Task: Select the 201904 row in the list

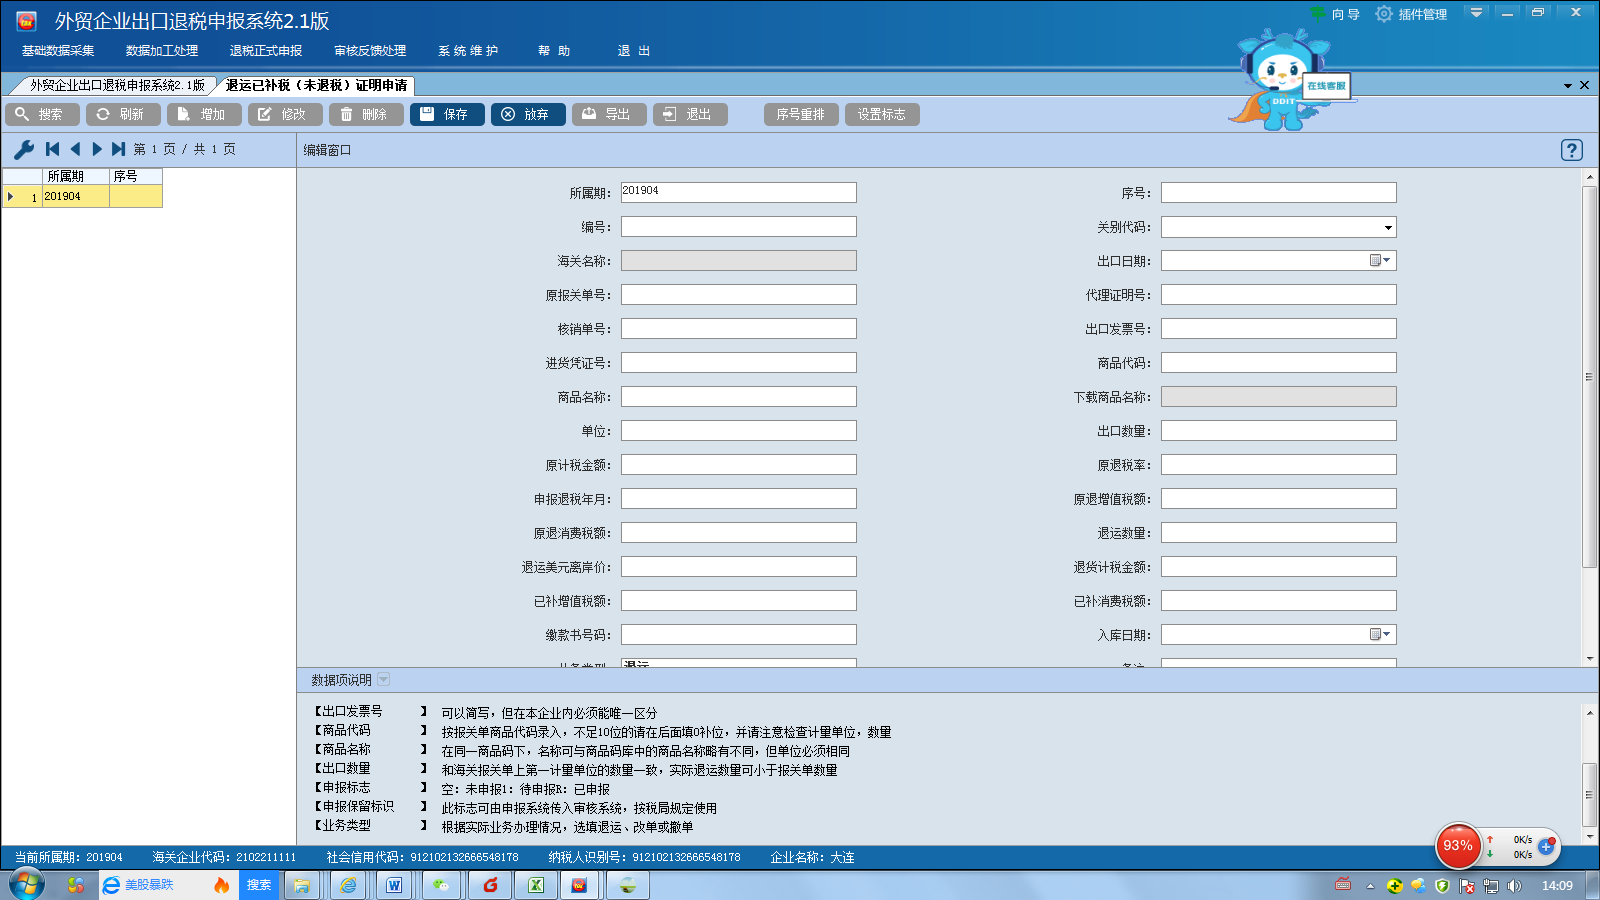Action: (75, 197)
